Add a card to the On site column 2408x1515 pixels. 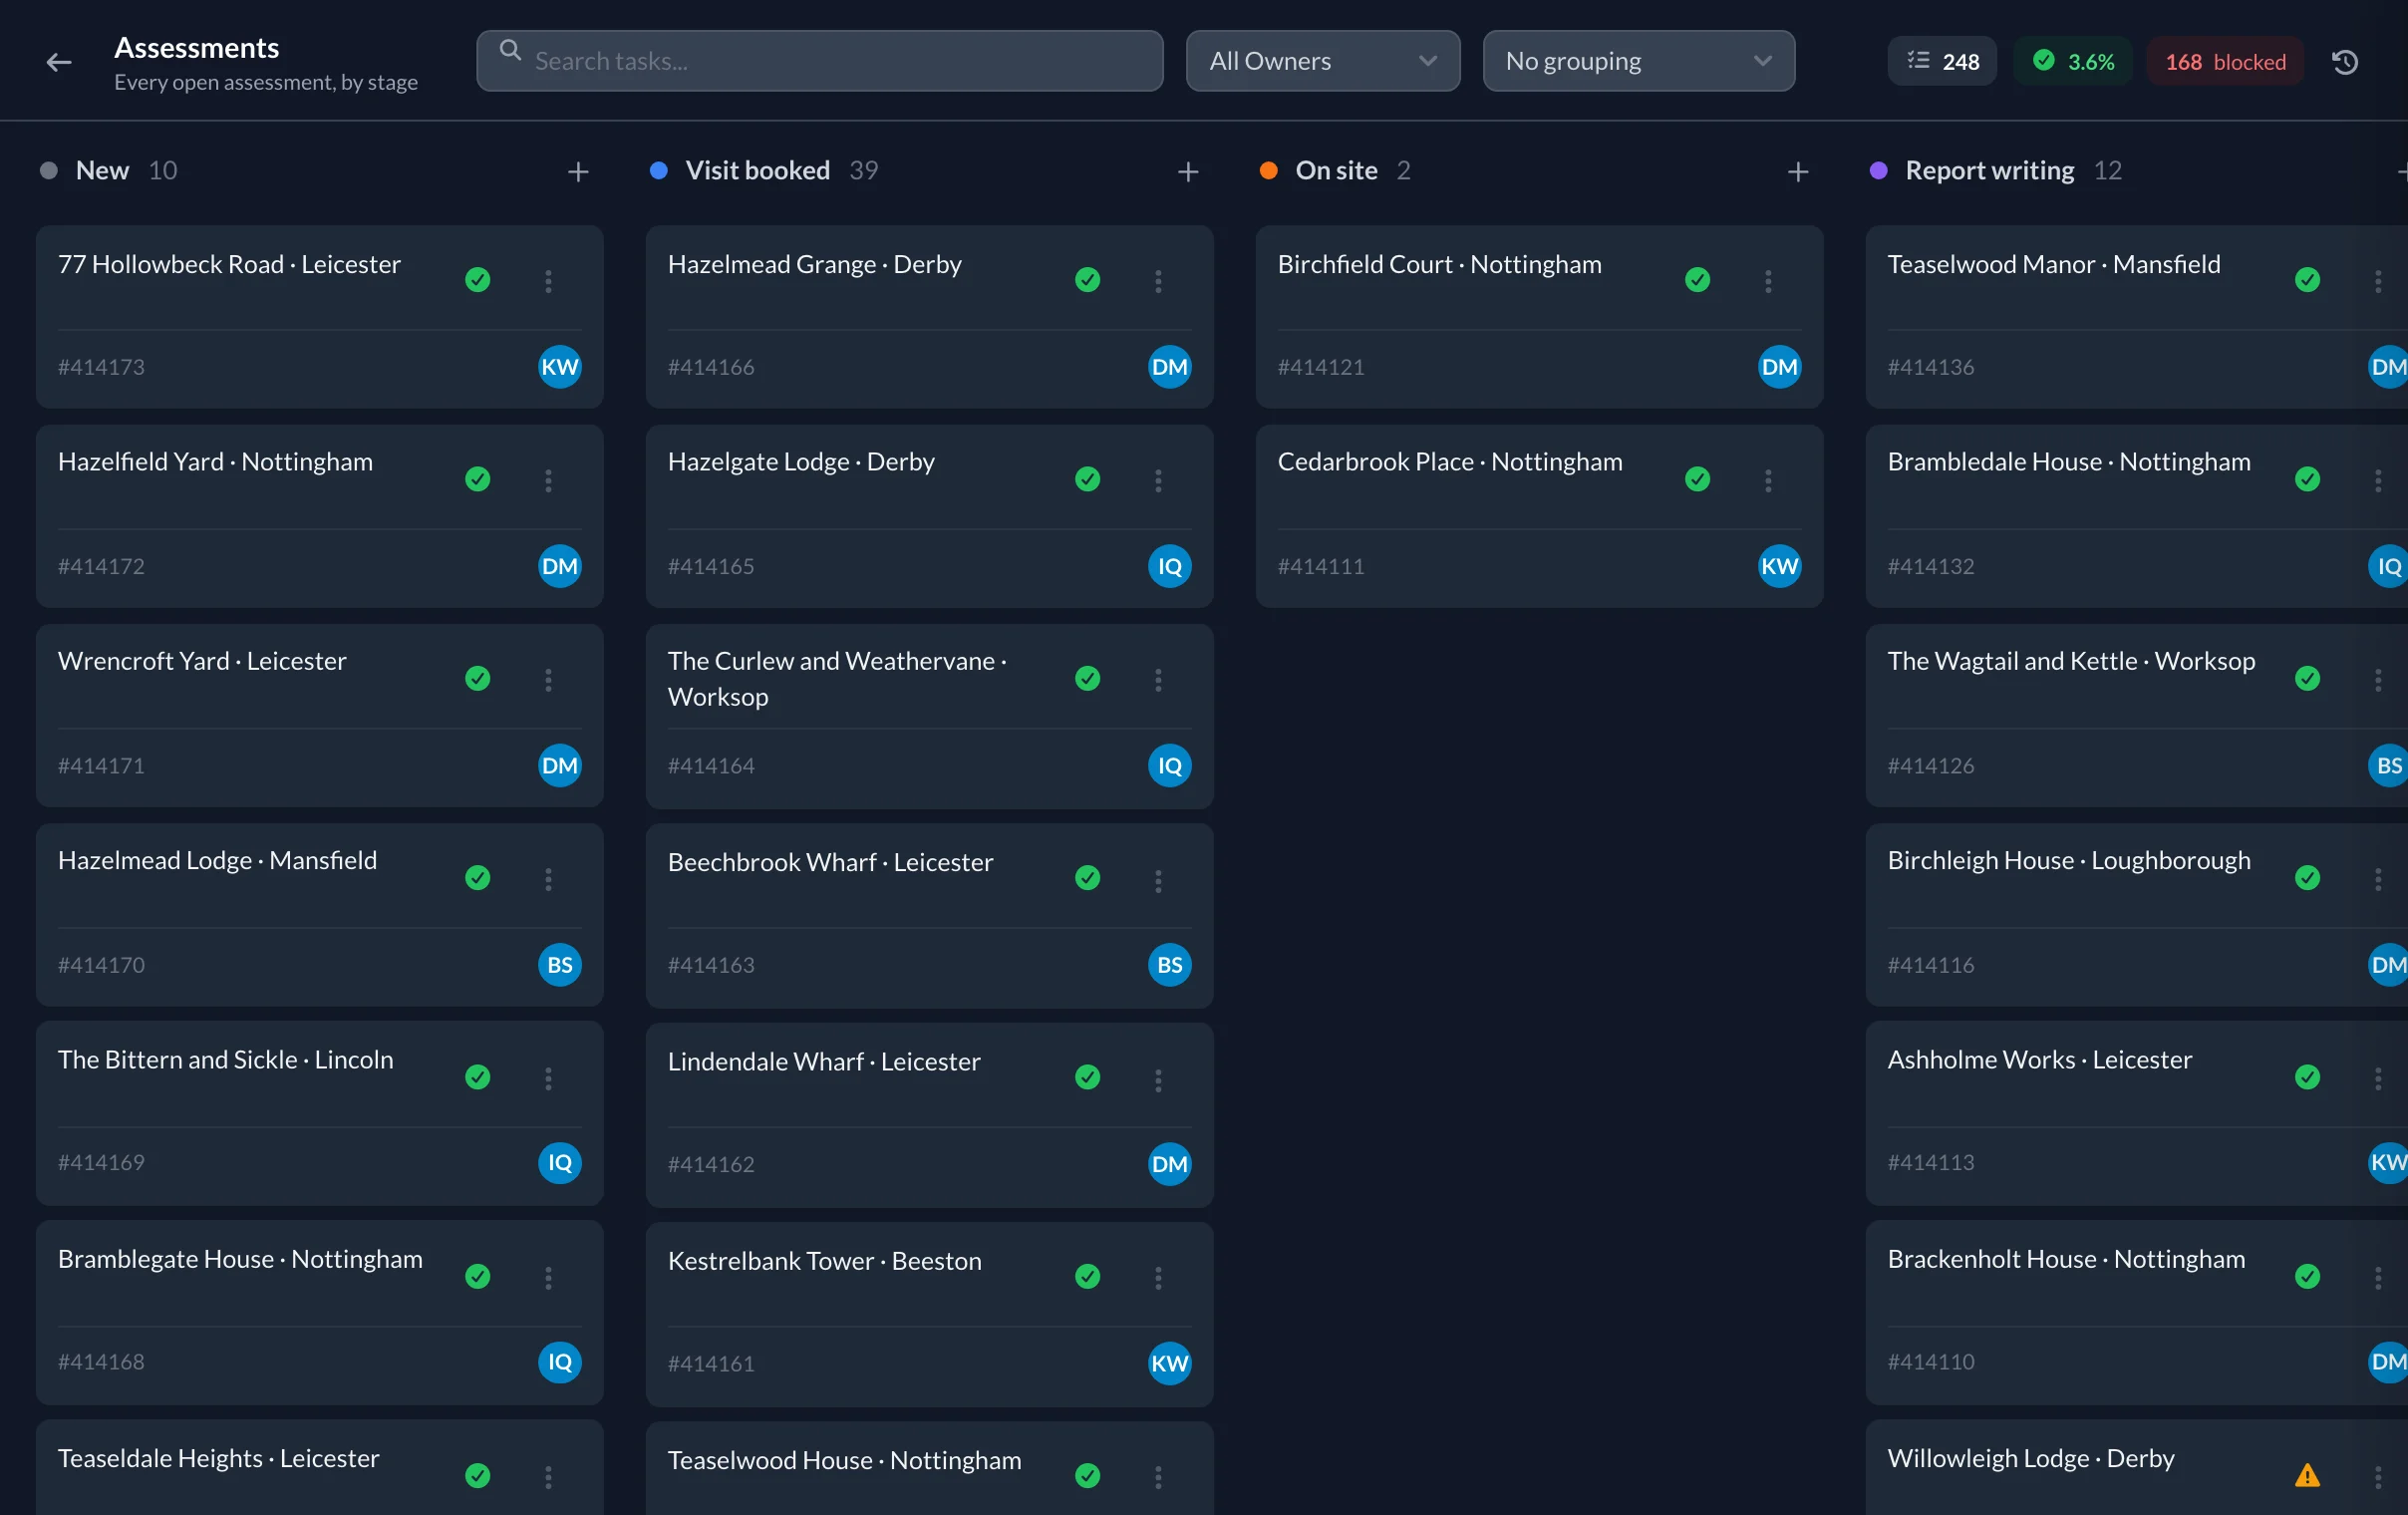click(x=1798, y=172)
